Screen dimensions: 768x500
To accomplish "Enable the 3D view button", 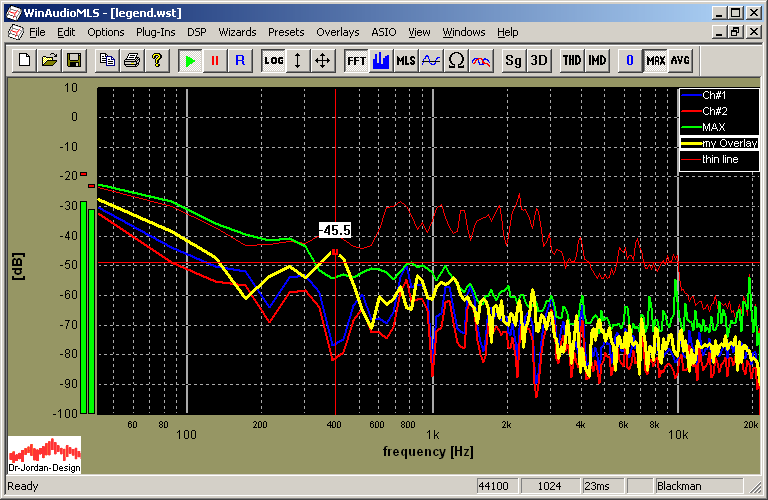I will 539,60.
